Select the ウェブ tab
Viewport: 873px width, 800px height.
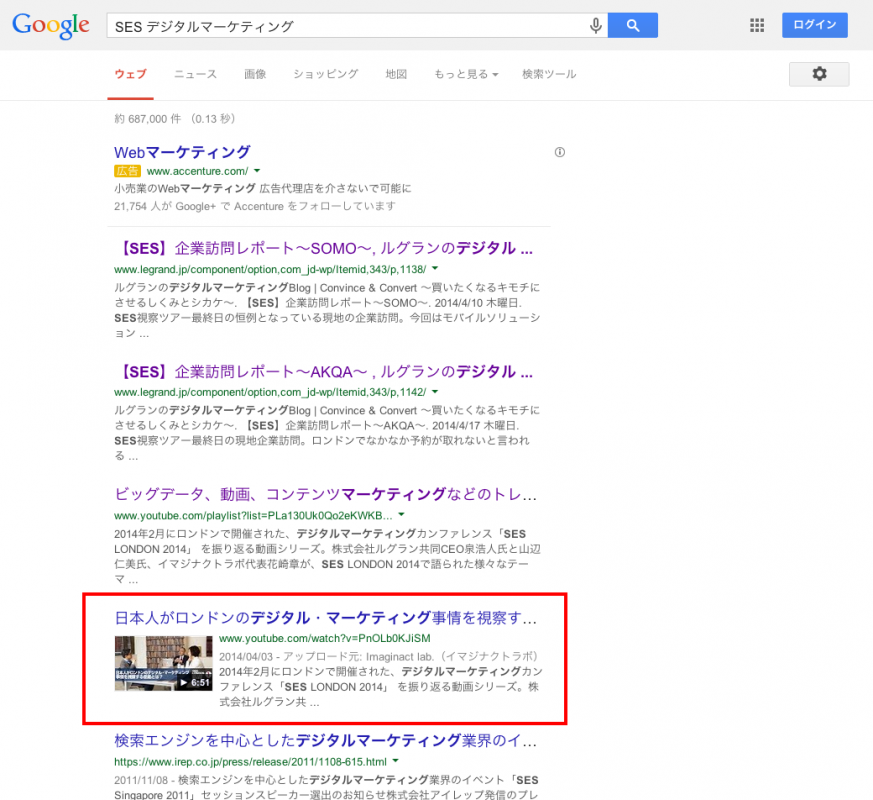130,74
